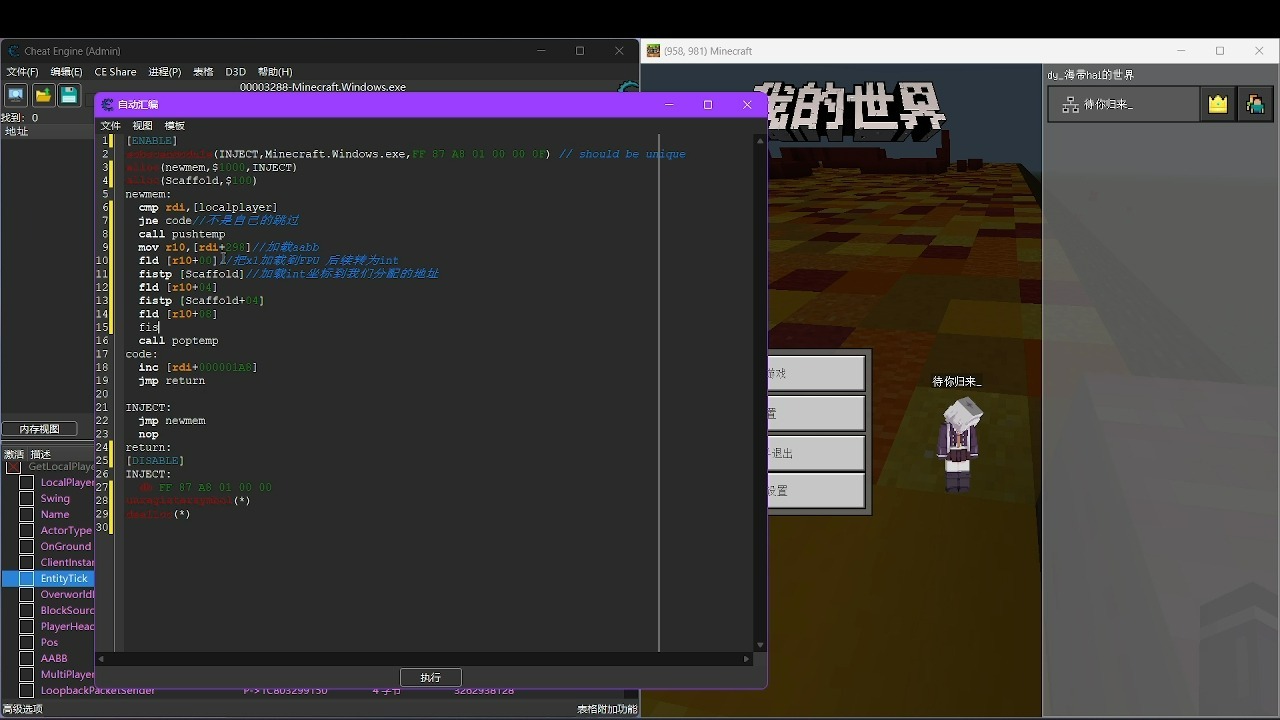Enable the Name entry checkbox
Image resolution: width=1280 pixels, height=720 pixels.
tap(27, 515)
